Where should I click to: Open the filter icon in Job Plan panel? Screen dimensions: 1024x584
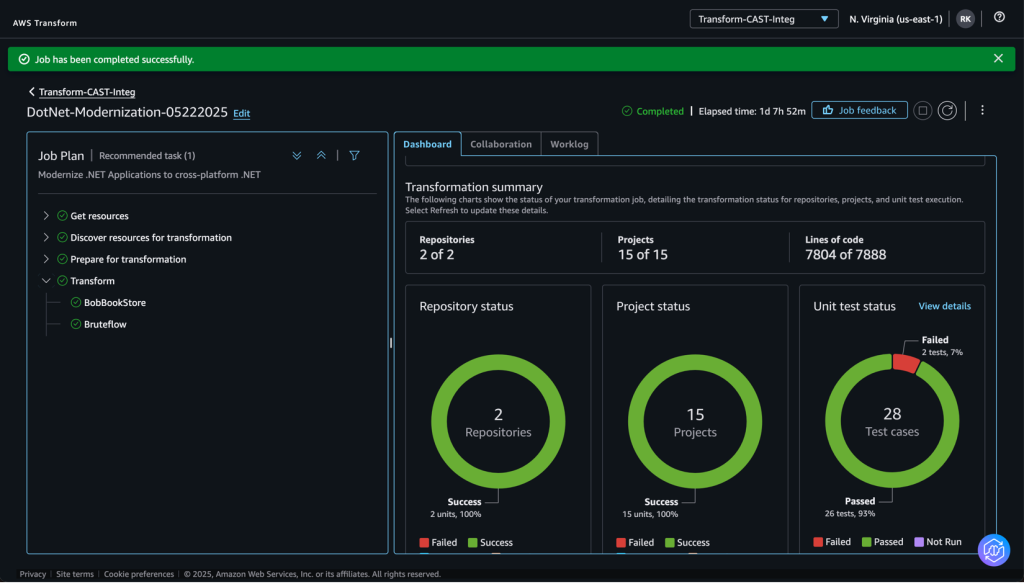click(x=354, y=155)
